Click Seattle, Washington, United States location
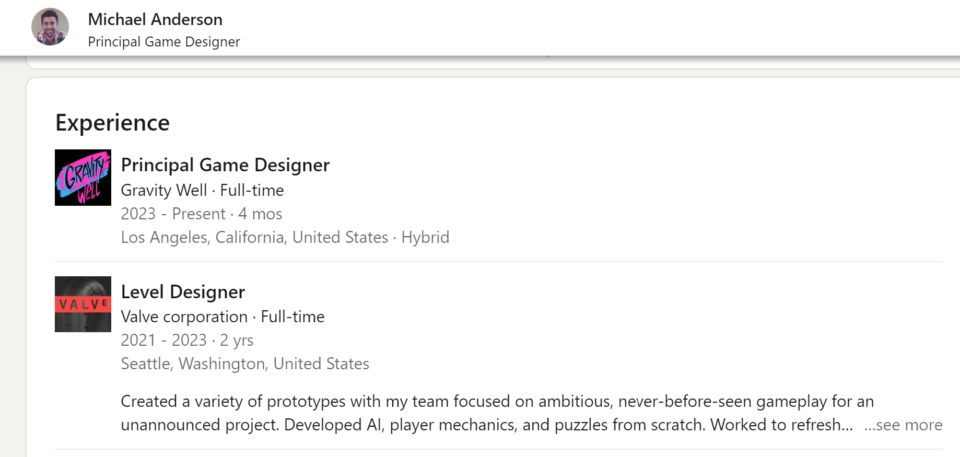 245,364
